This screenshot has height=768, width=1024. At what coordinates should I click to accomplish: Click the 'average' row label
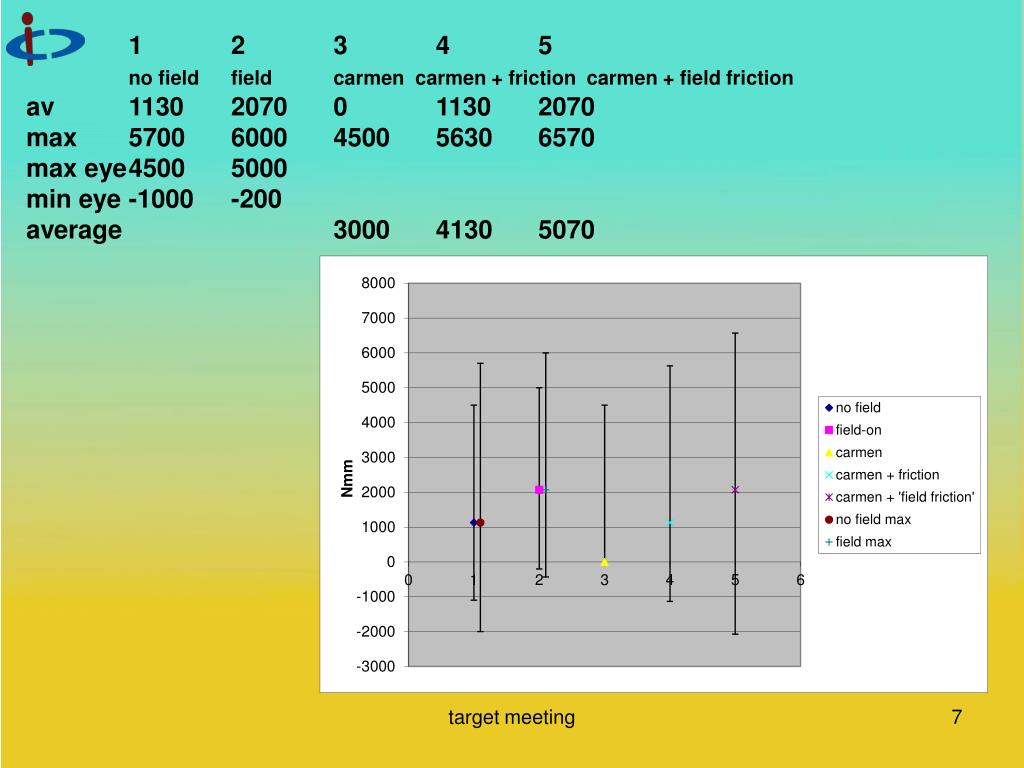pos(74,231)
